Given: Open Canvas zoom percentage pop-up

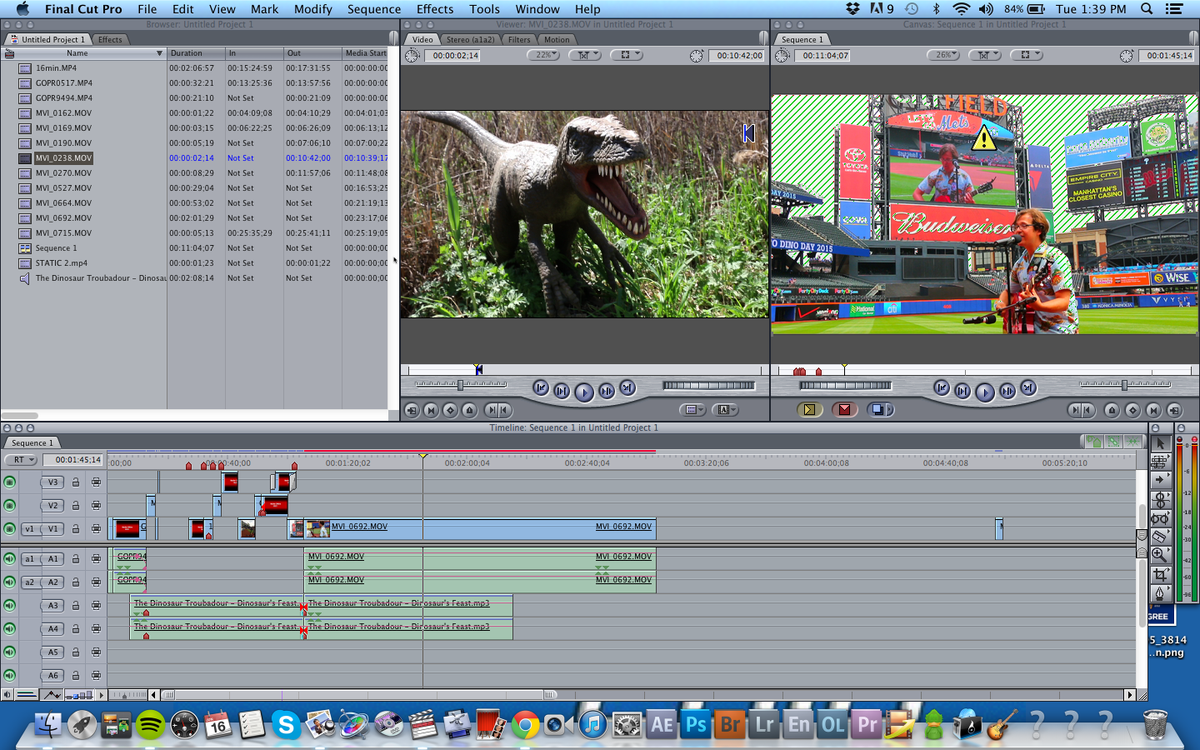Looking at the screenshot, I should [x=943, y=55].
